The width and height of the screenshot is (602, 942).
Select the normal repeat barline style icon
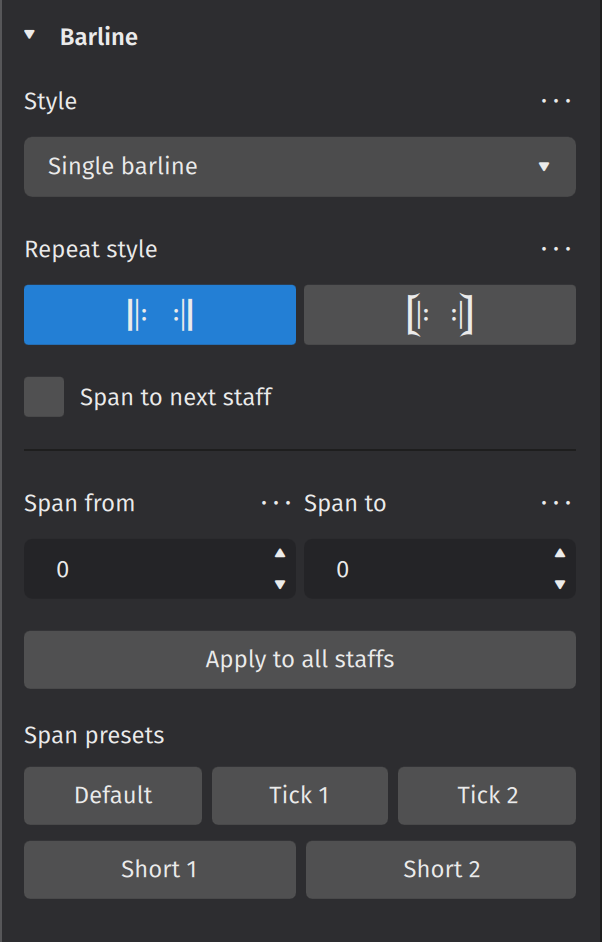tap(159, 314)
